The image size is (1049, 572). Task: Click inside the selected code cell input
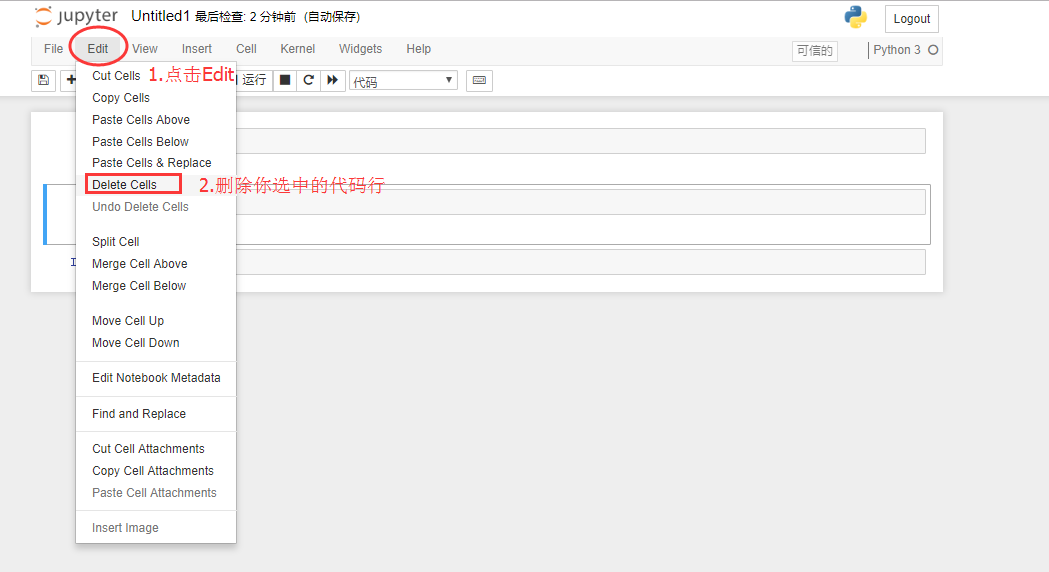(x=580, y=202)
